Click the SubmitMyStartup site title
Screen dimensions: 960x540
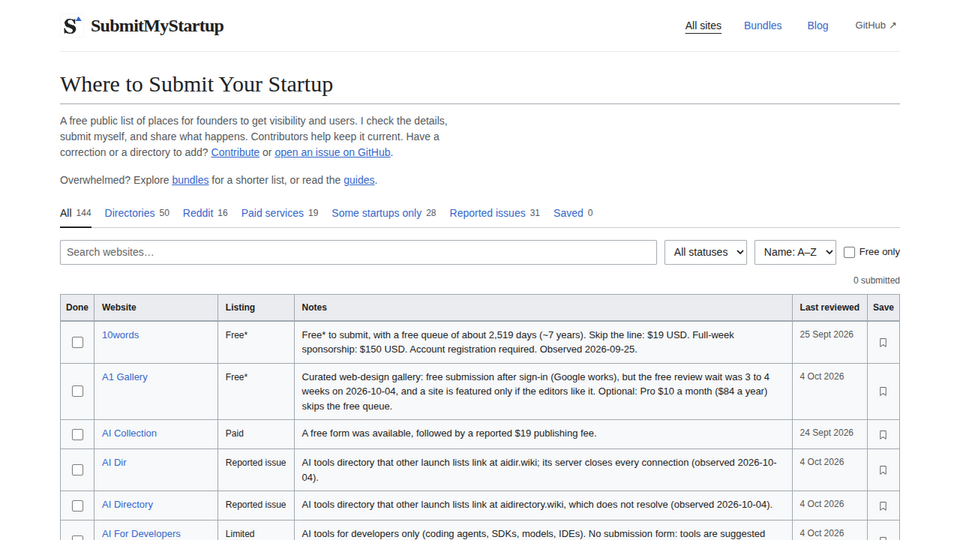157,26
